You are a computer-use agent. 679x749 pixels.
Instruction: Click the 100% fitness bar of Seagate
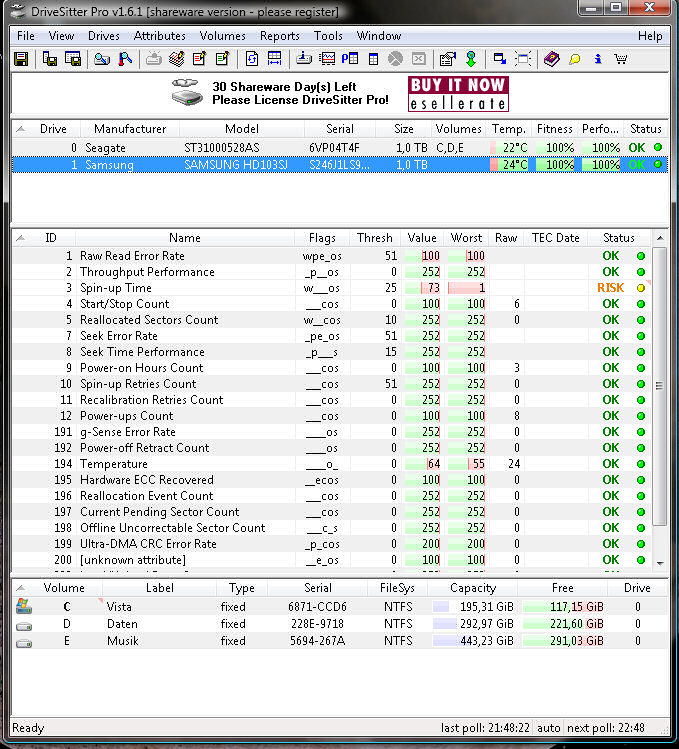tap(555, 148)
